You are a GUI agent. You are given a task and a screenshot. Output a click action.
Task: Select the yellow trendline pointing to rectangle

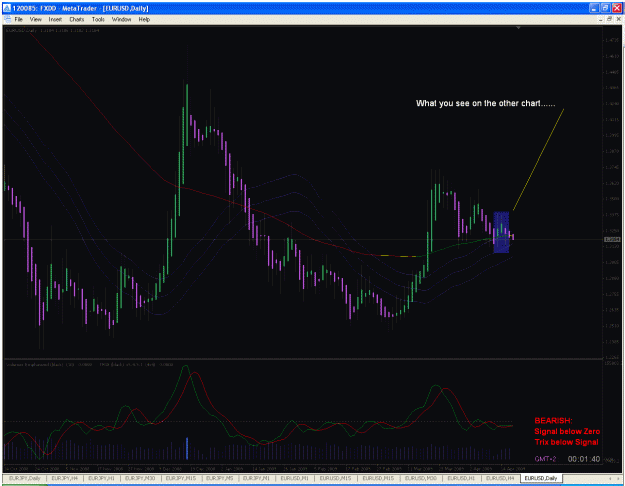[538, 159]
